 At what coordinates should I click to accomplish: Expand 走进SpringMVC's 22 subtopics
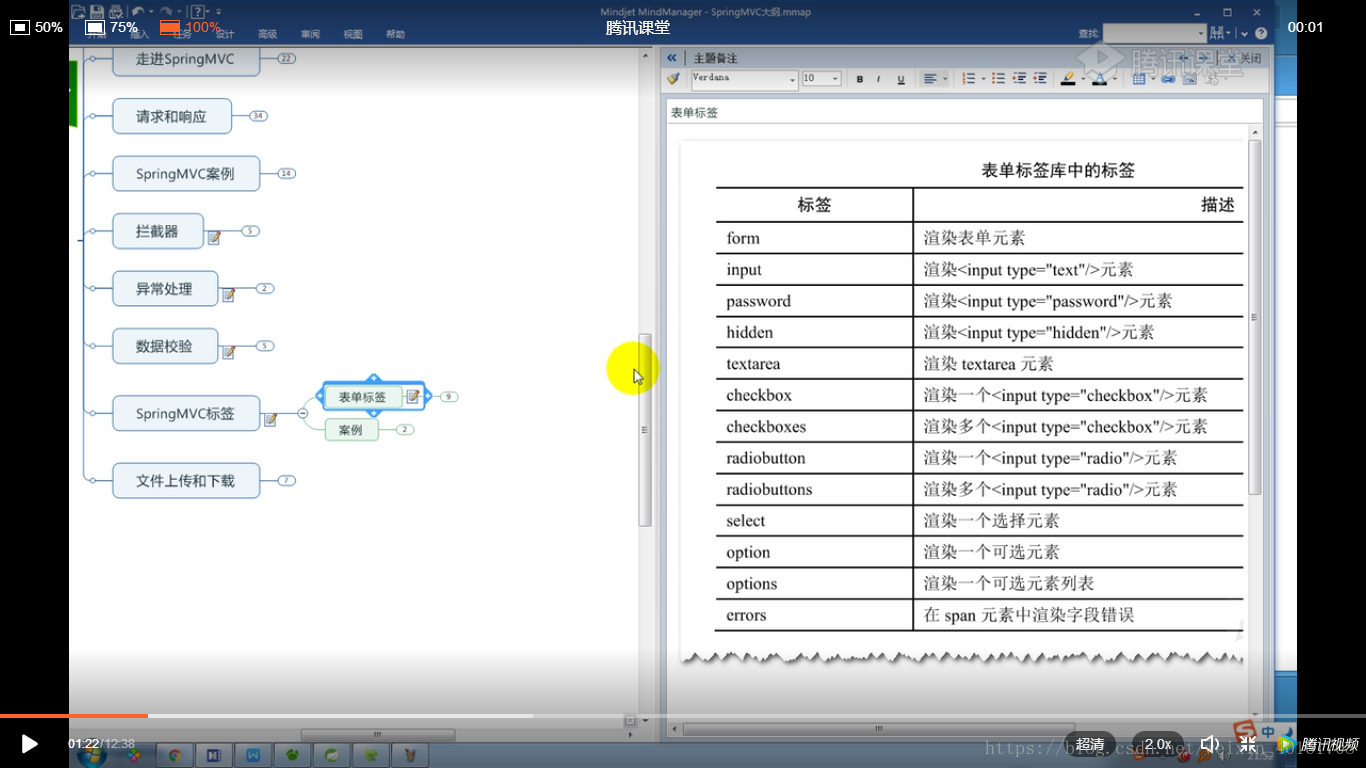click(287, 59)
